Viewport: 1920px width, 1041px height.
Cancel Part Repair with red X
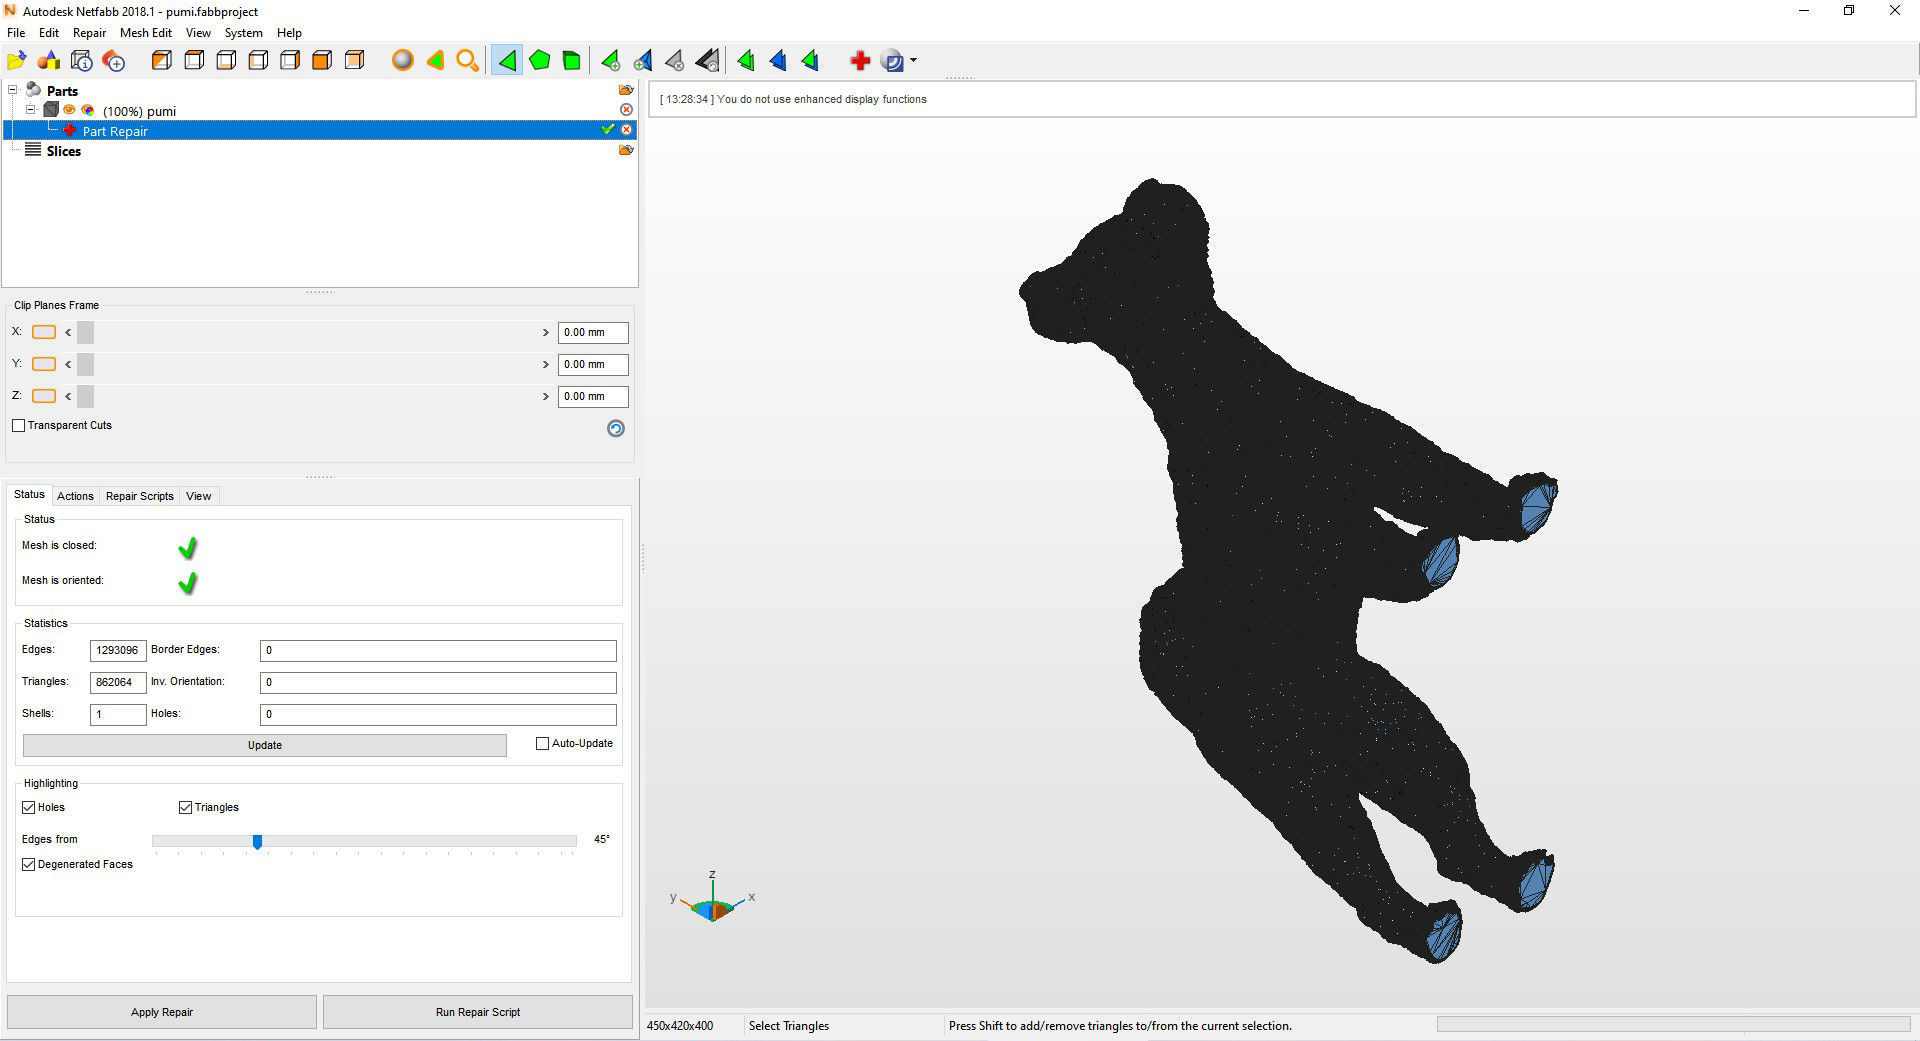626,130
